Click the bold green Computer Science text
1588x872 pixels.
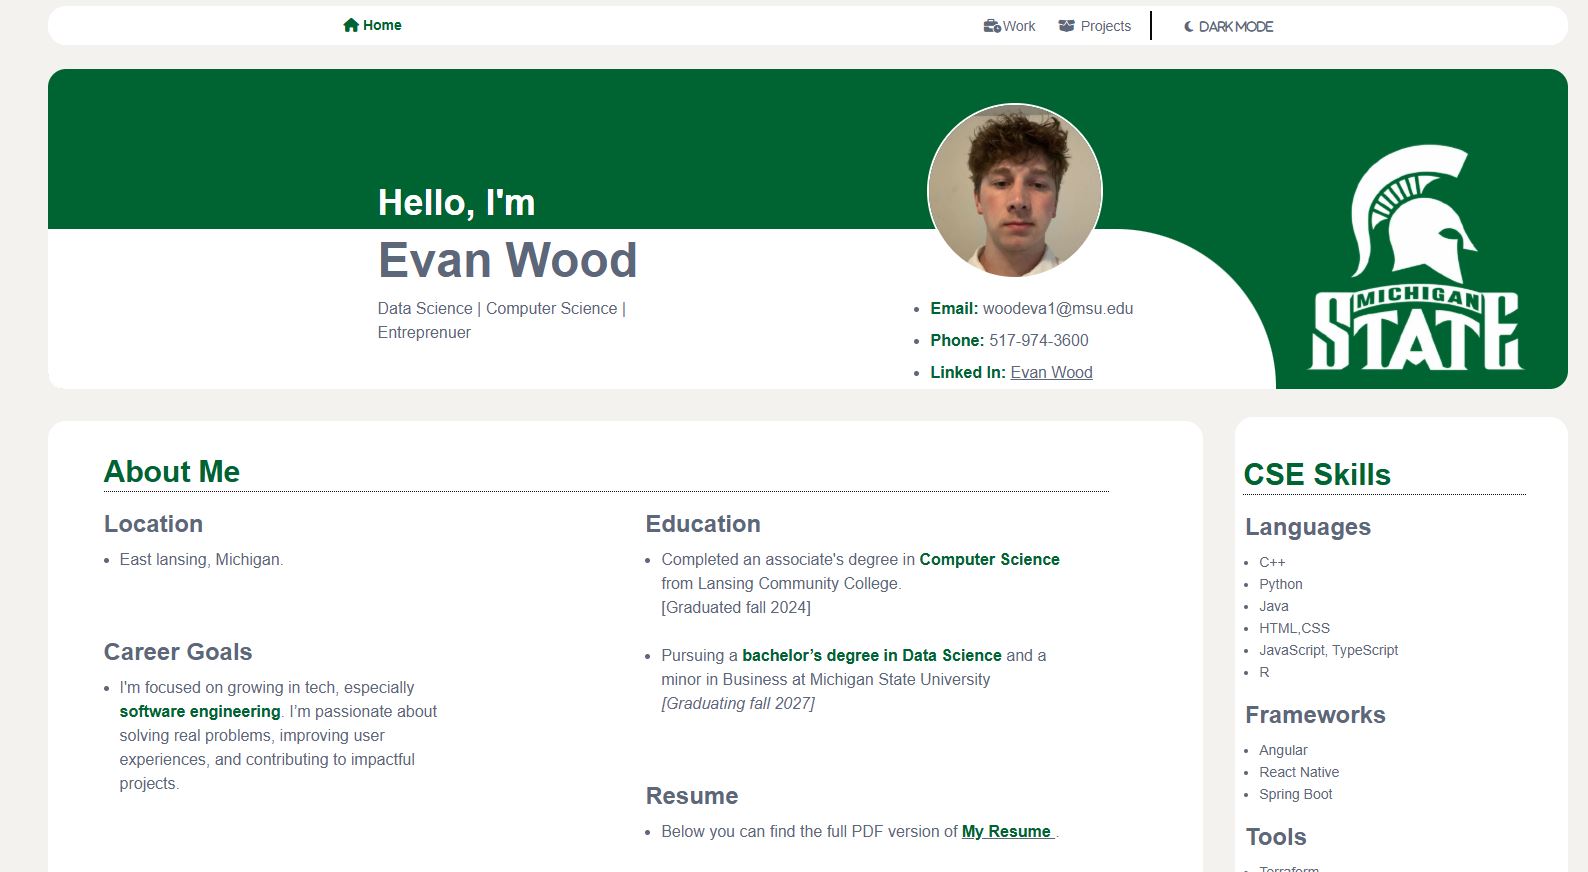pos(989,560)
